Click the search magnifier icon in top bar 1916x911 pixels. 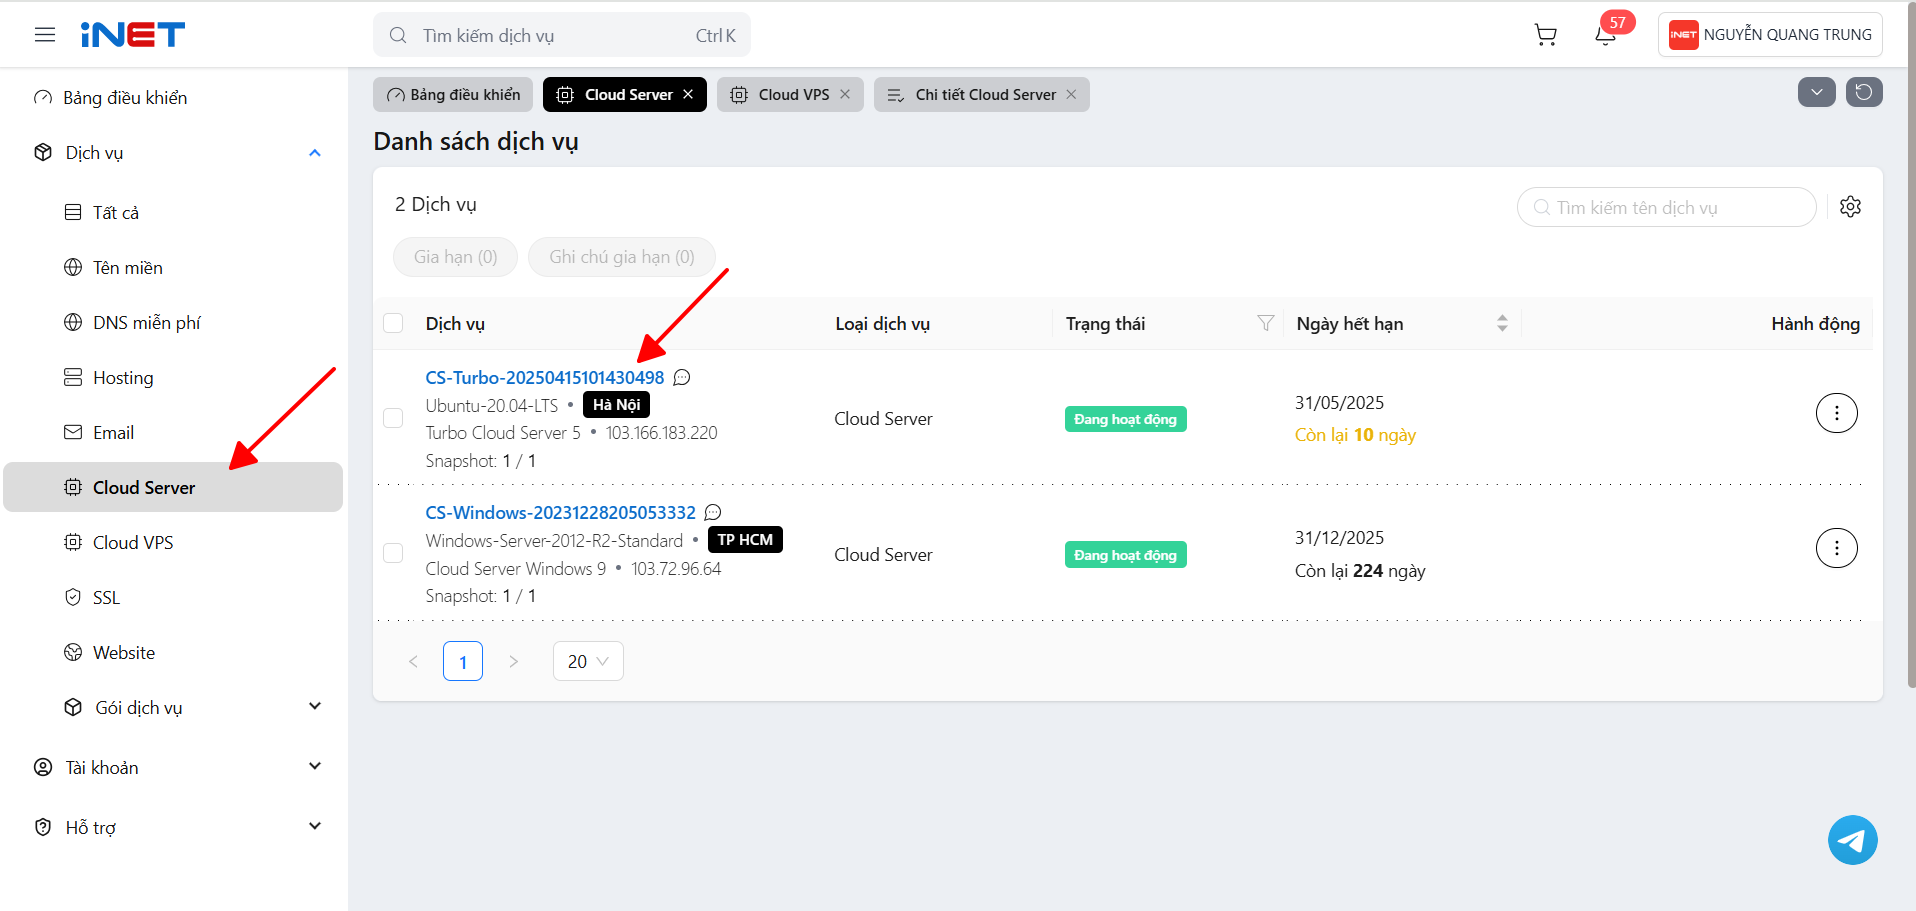coord(398,35)
